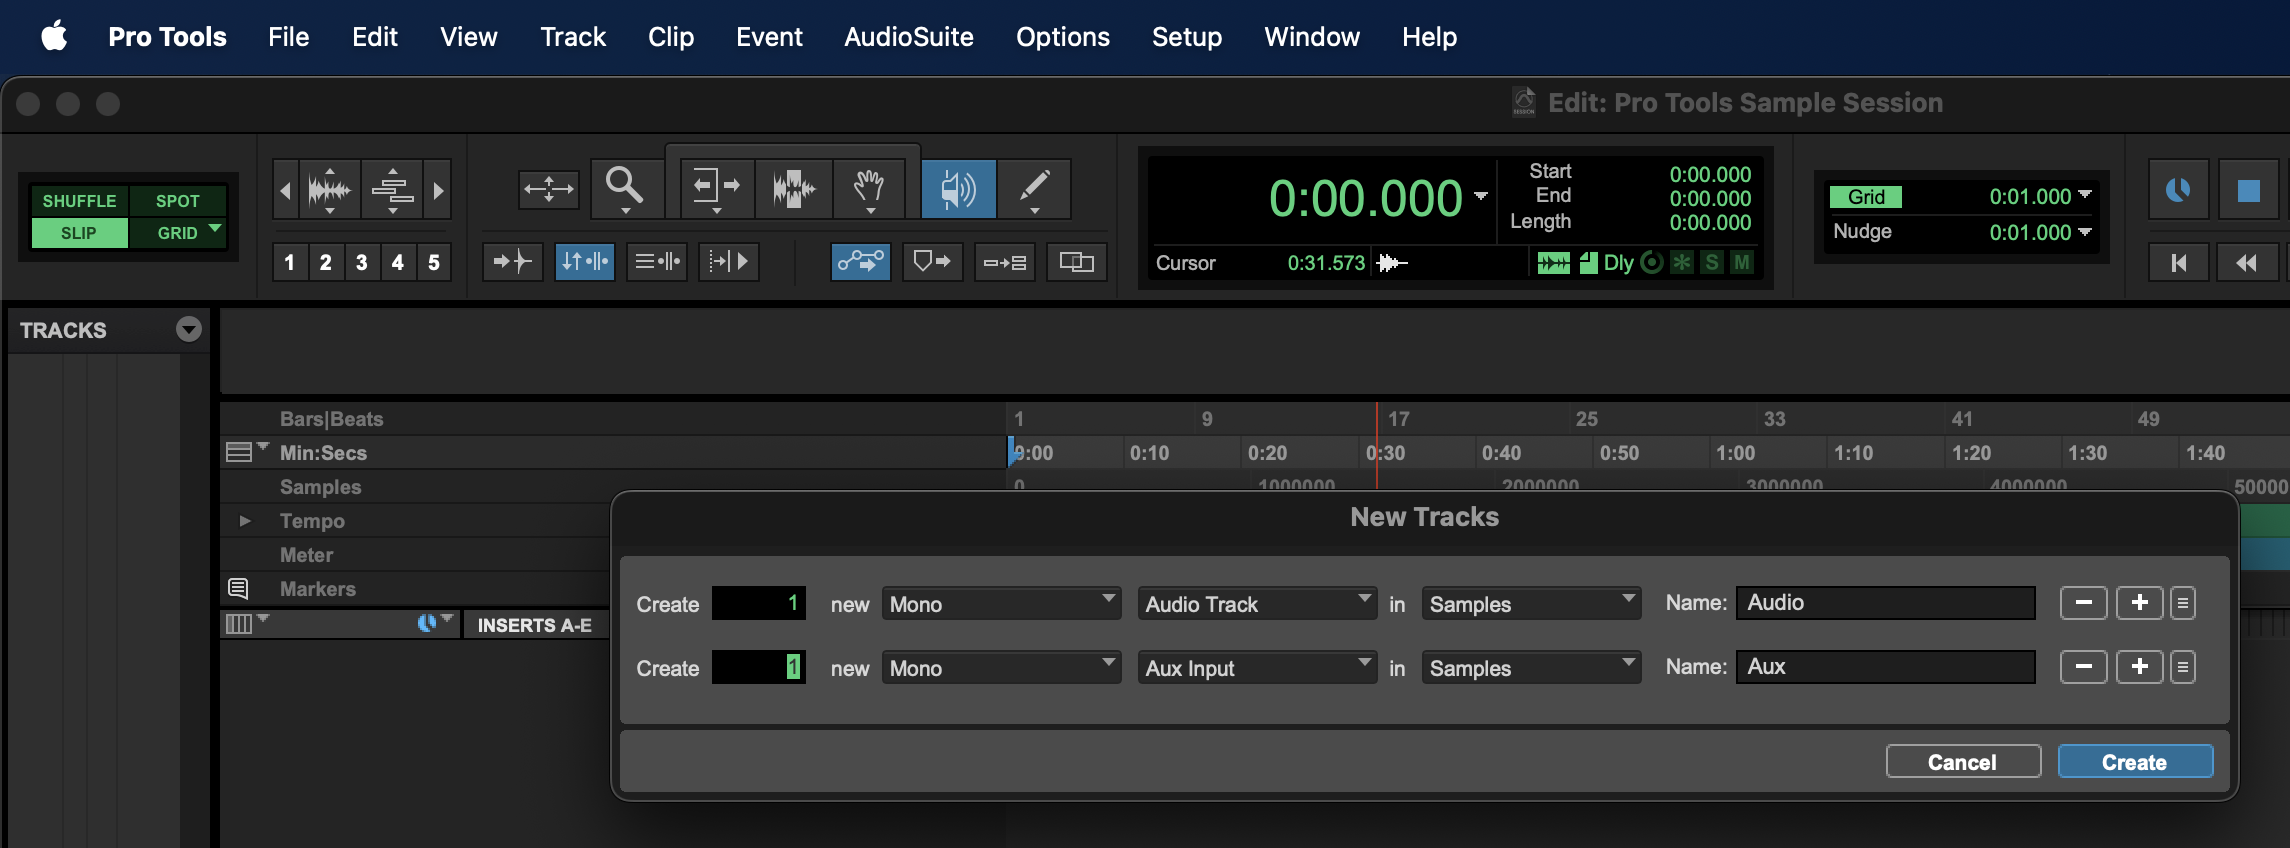2290x848 pixels.
Task: Select the Trim tool
Action: pos(716,187)
